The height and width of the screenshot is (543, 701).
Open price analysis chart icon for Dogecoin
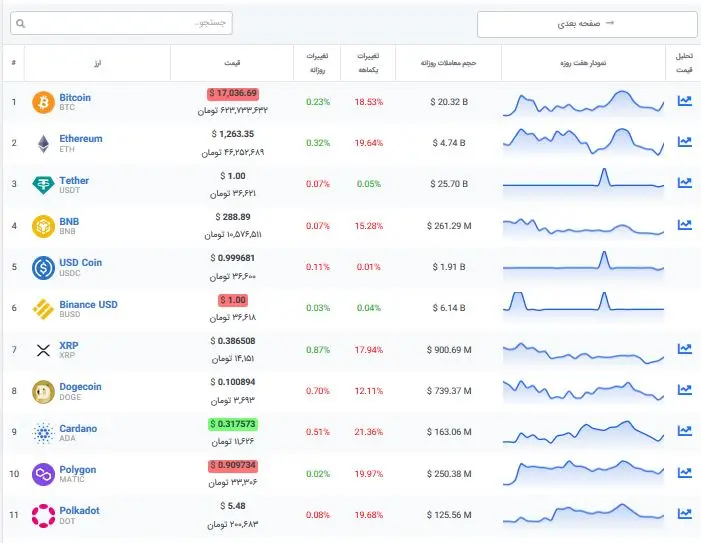click(684, 389)
